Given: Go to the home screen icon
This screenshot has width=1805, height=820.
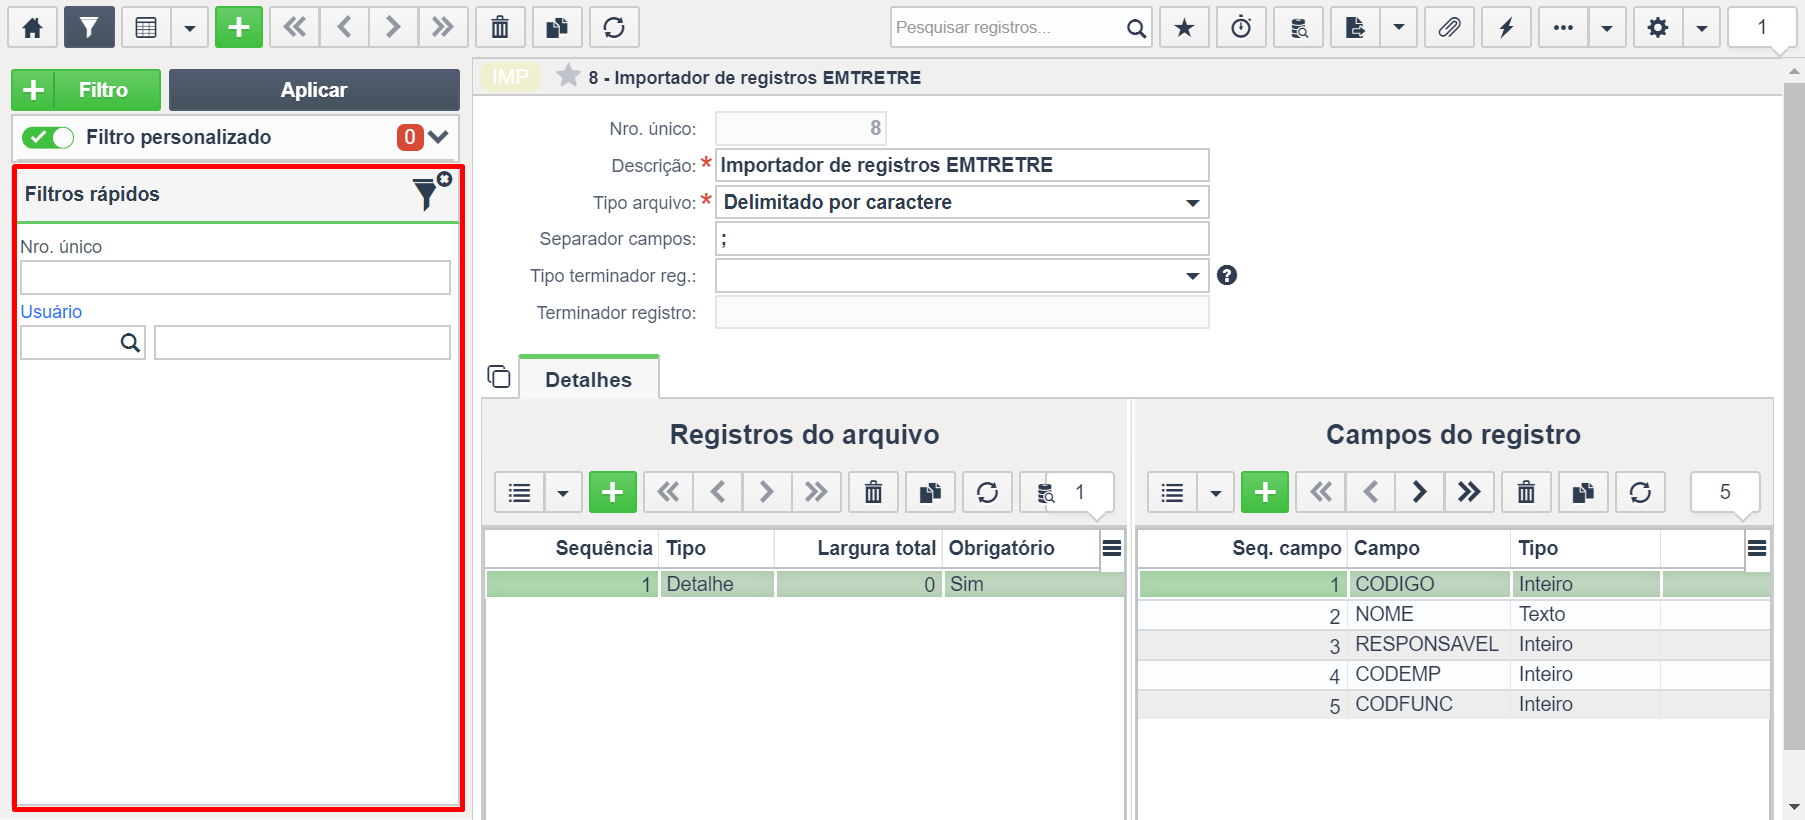Looking at the screenshot, I should [x=32, y=27].
